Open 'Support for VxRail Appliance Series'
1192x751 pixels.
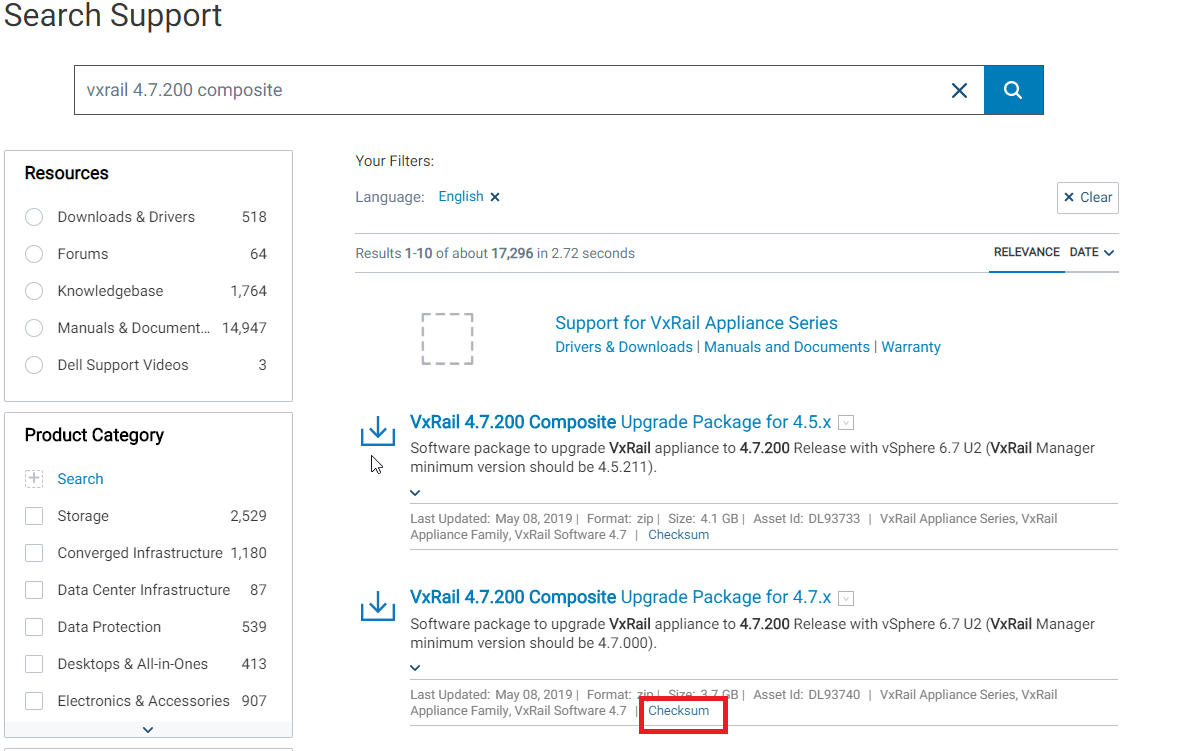pyautogui.click(x=696, y=323)
